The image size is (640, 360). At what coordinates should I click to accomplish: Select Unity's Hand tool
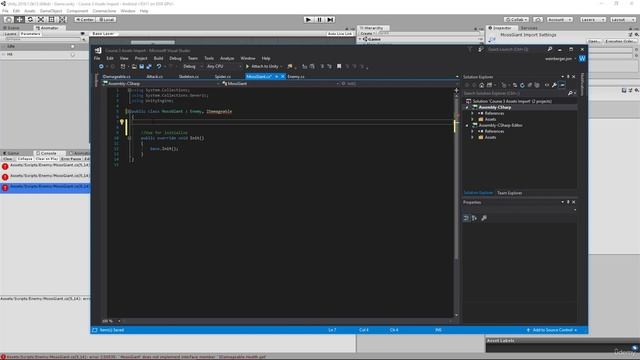point(9,19)
